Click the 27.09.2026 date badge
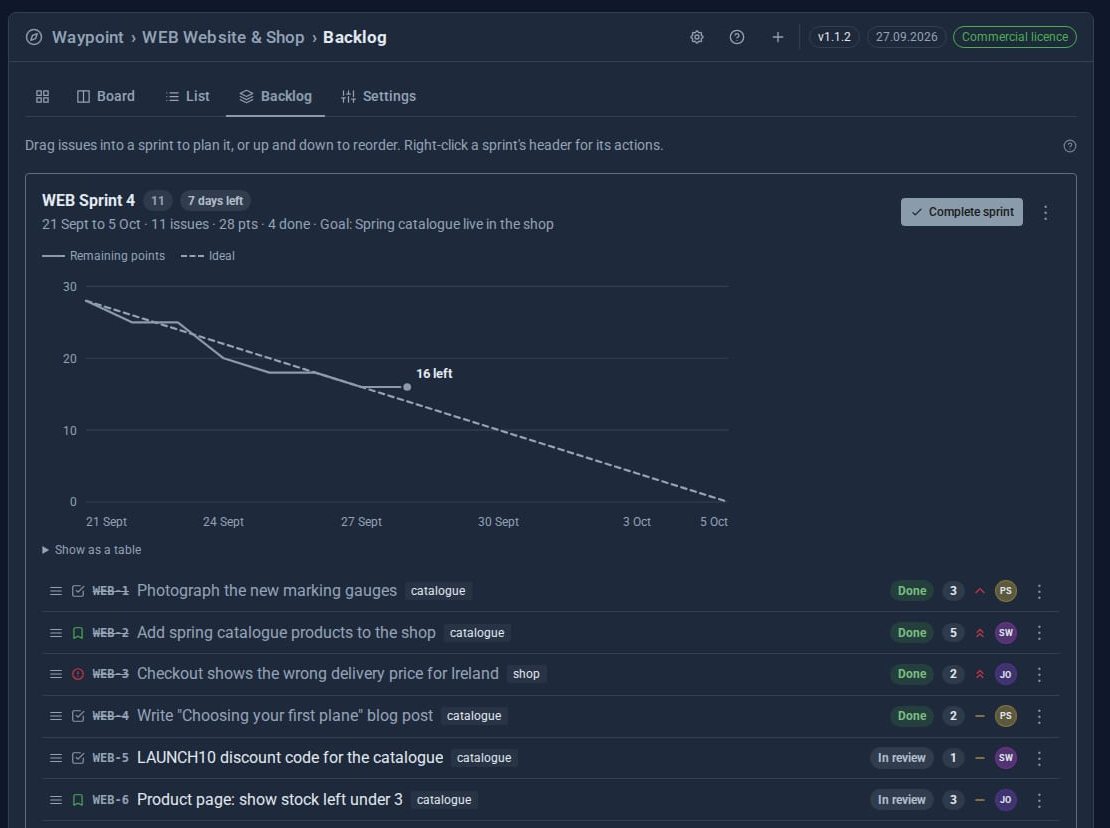Screen dimensions: 1110x828 point(906,37)
